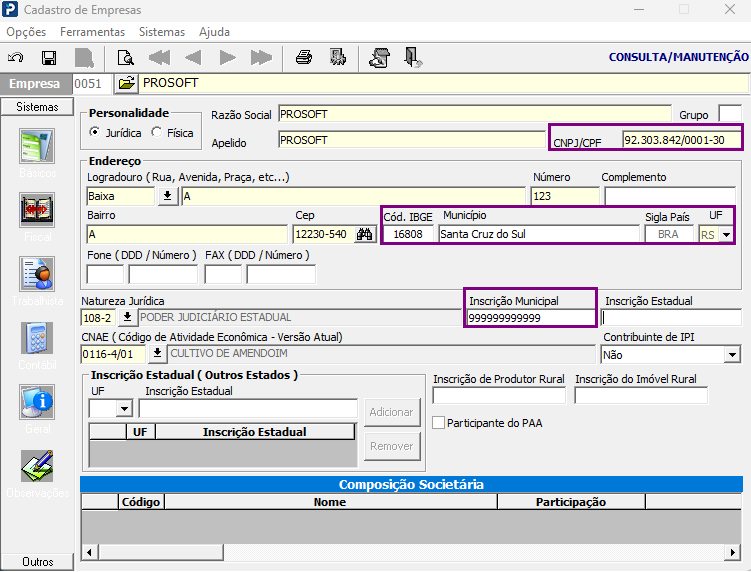Click Inscrição do Imóvel Rural field

point(641,395)
